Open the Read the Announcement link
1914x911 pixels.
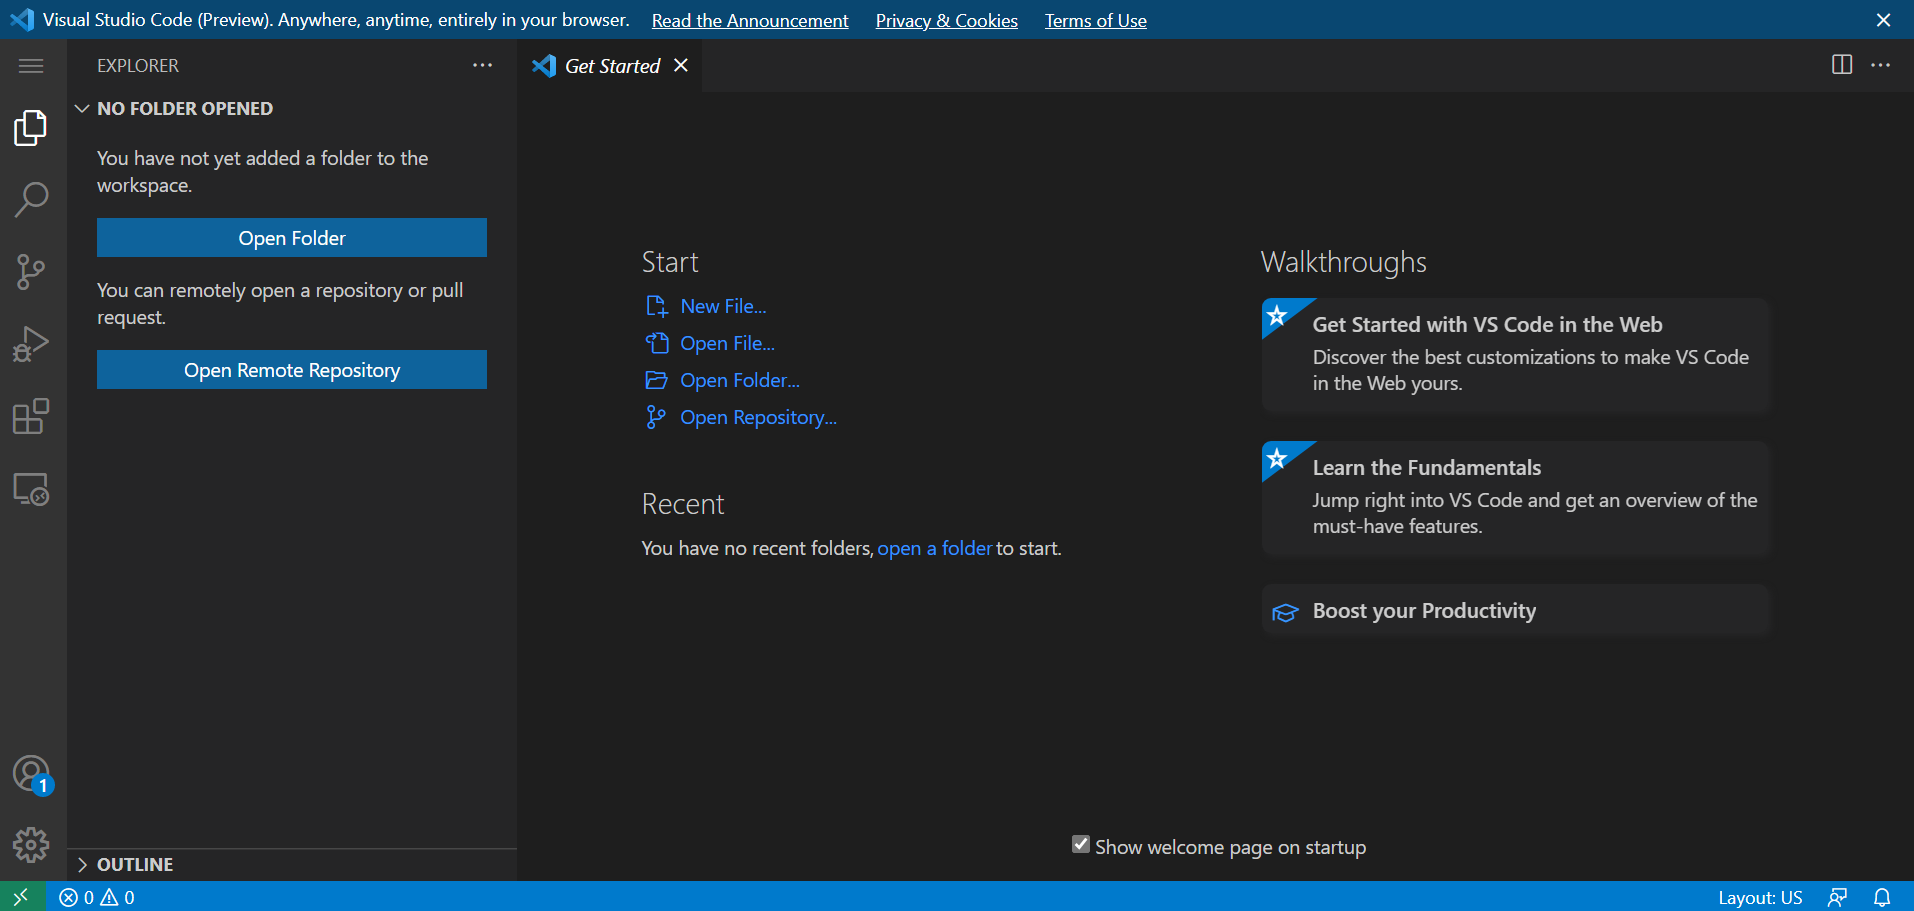(750, 21)
